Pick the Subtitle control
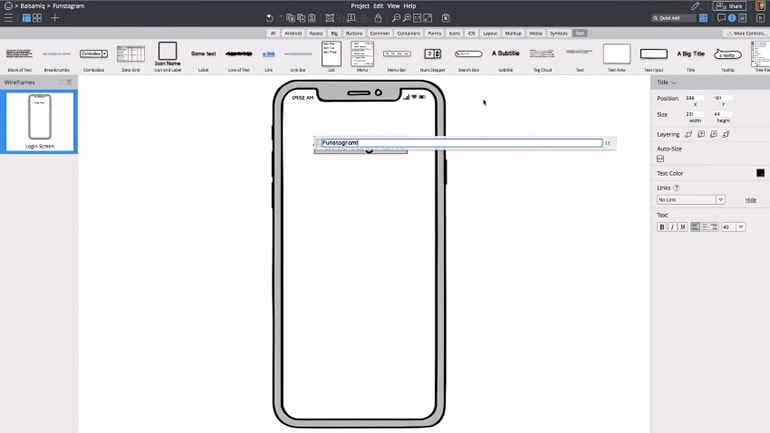770x433 pixels. pos(505,57)
